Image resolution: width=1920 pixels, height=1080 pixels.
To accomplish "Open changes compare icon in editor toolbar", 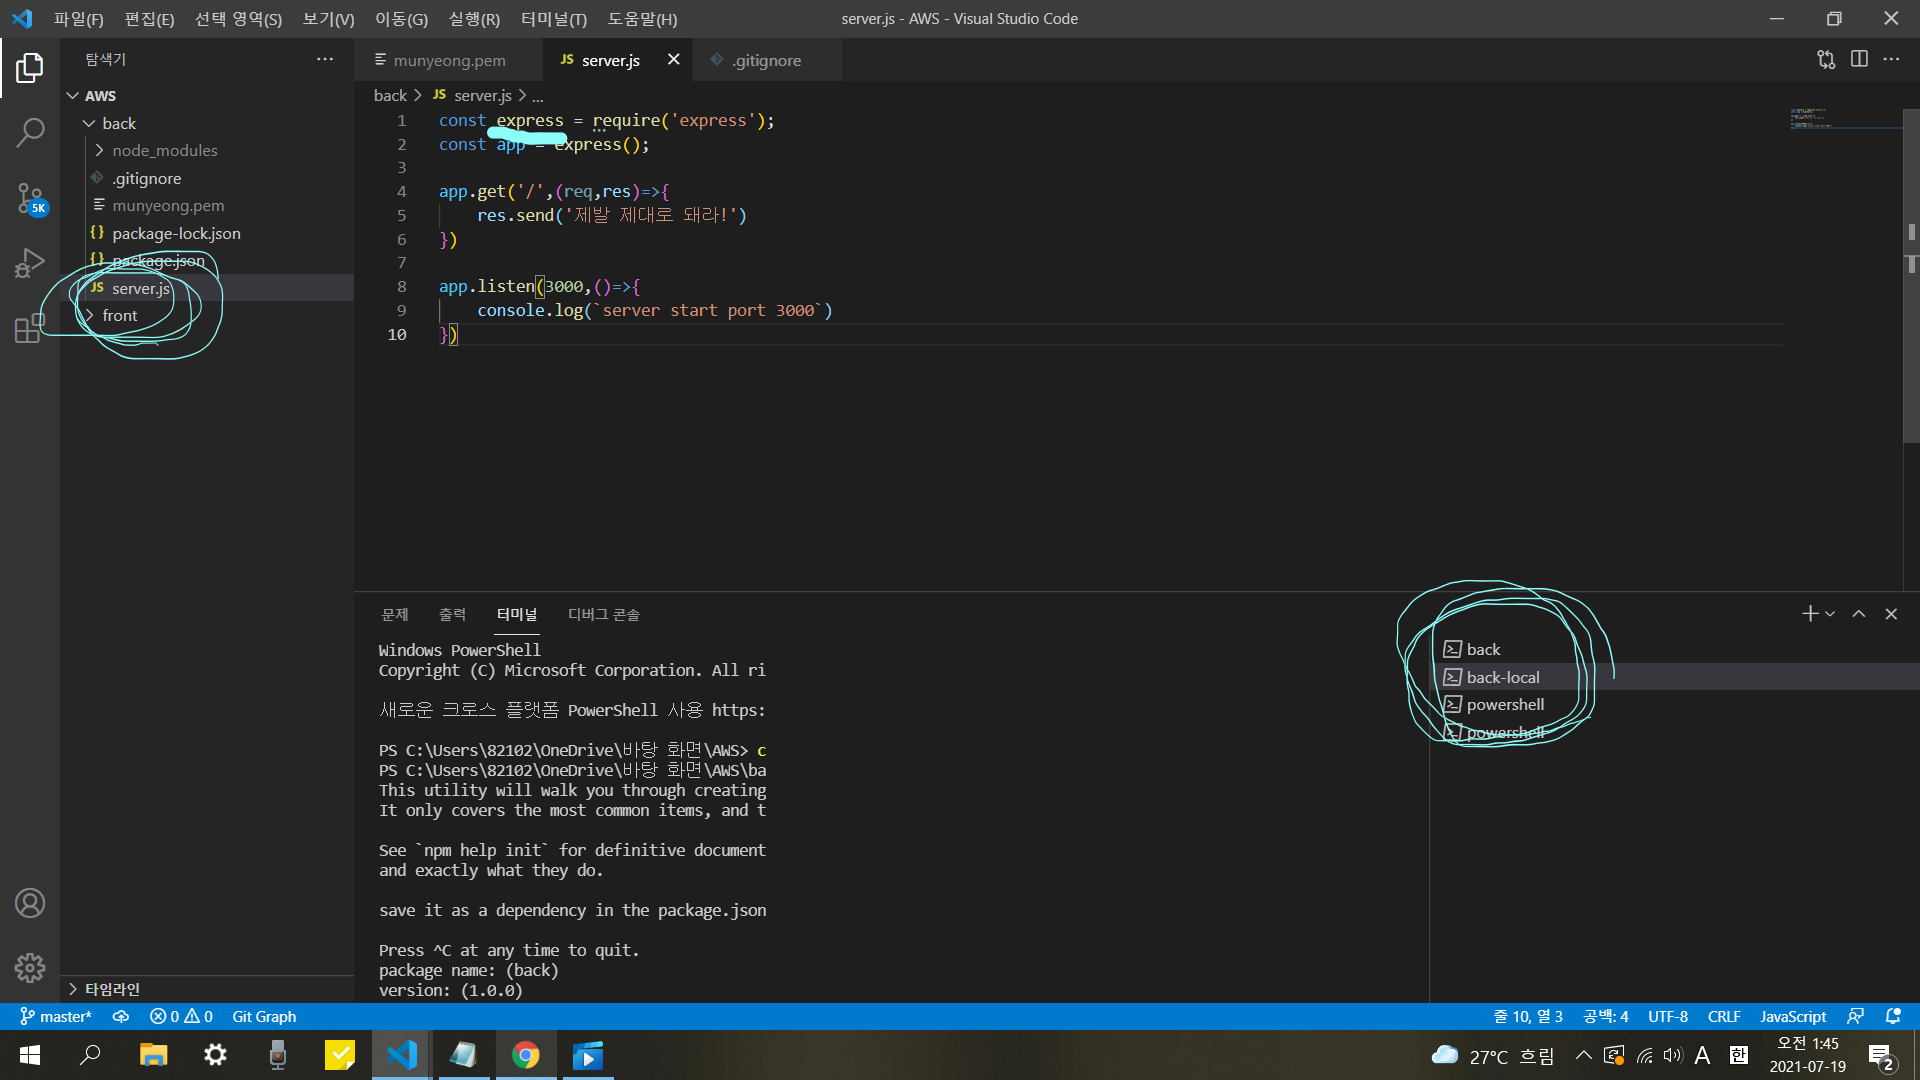I will point(1826,59).
